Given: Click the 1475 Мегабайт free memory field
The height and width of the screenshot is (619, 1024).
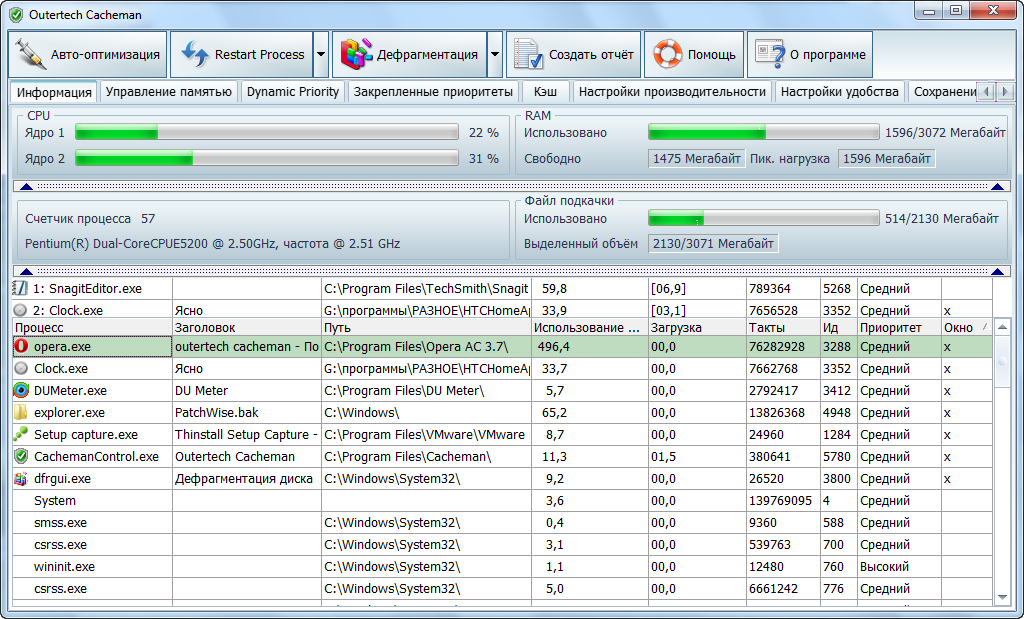Looking at the screenshot, I should [697, 158].
